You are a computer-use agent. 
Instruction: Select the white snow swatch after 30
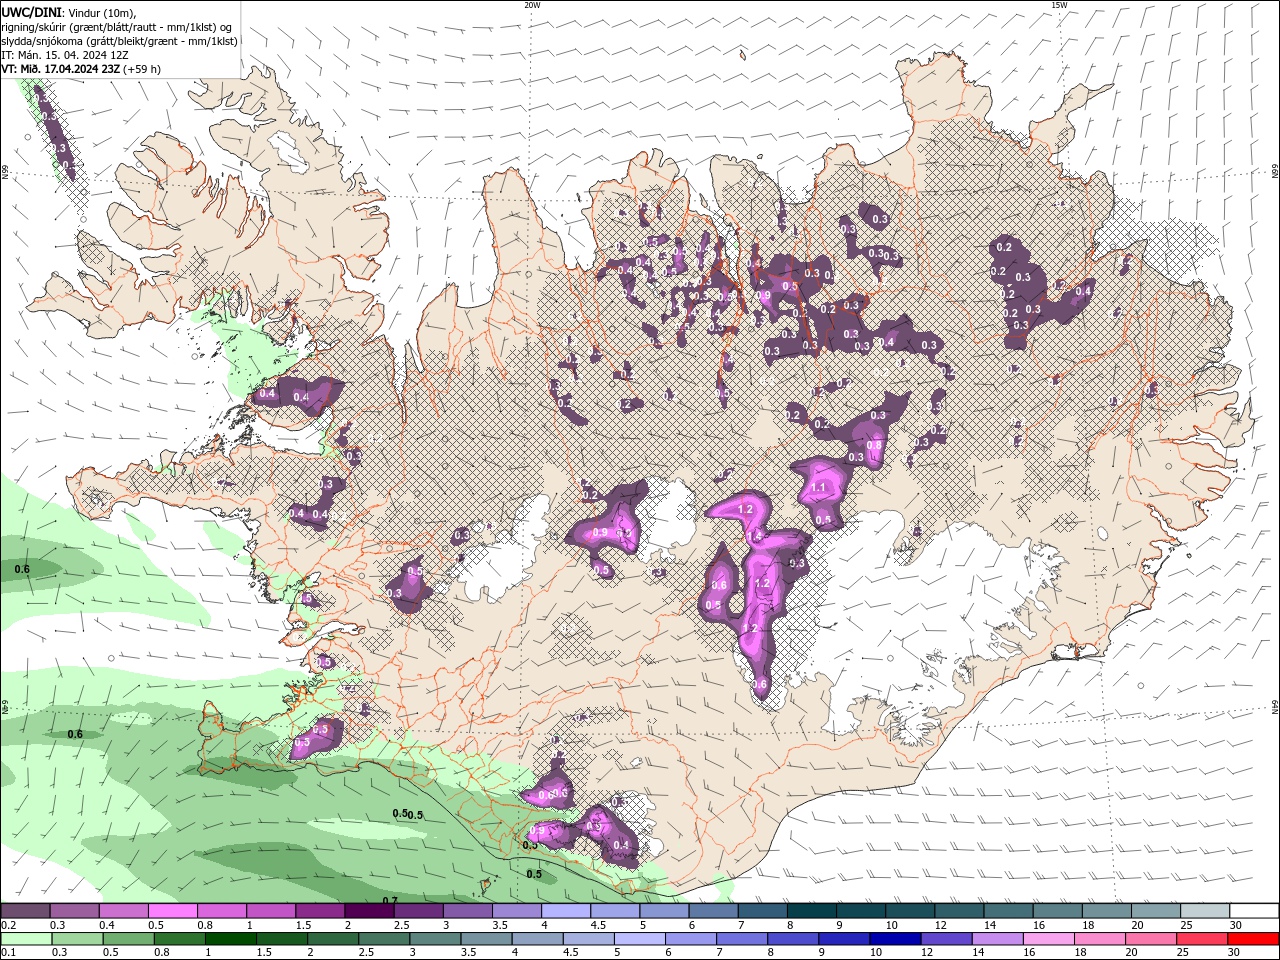1254,911
